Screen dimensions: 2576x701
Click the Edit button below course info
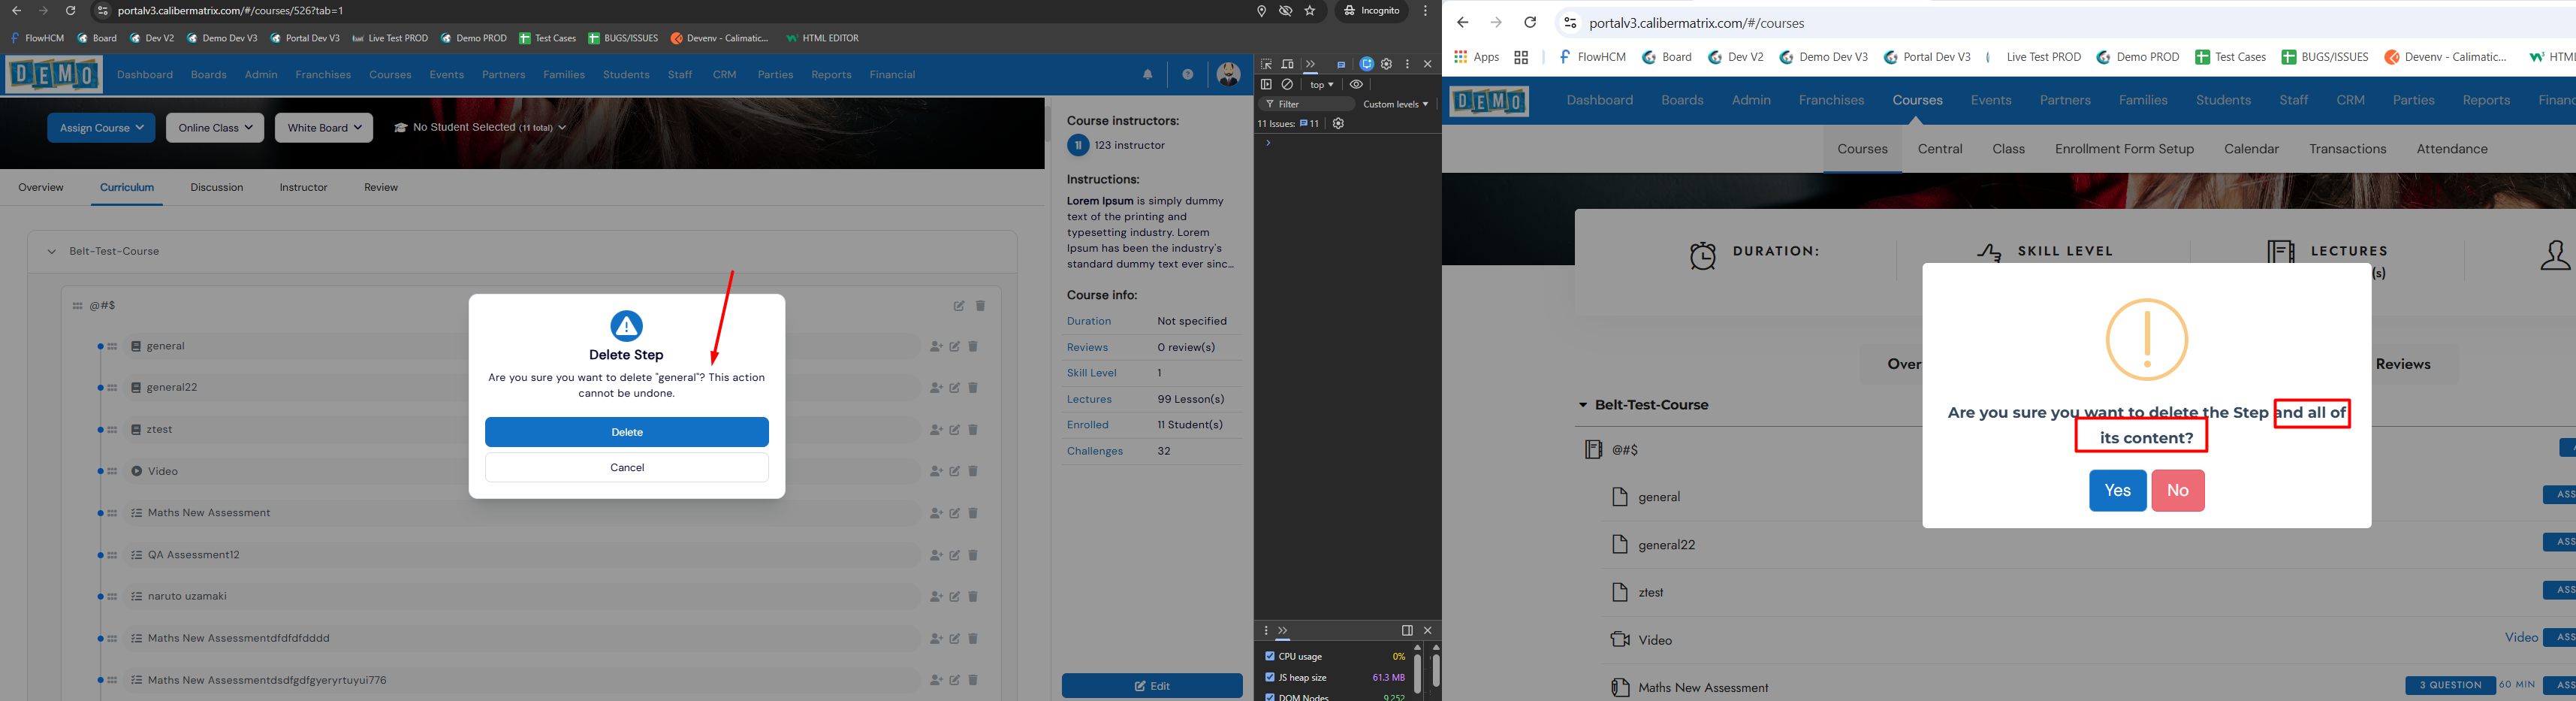click(1152, 686)
